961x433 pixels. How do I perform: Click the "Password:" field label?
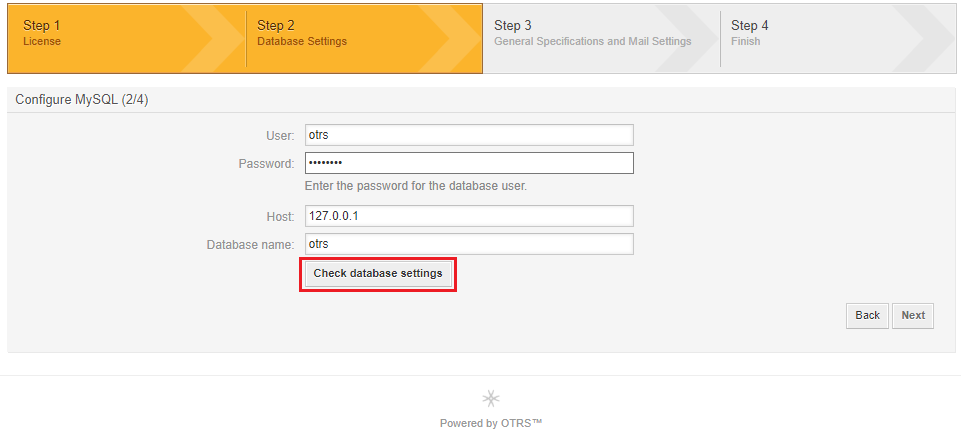(267, 164)
